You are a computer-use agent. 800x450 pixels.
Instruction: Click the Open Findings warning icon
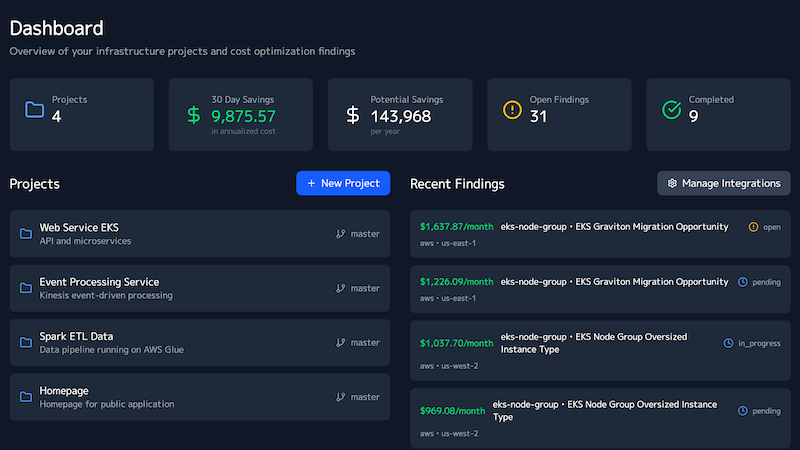click(x=512, y=110)
